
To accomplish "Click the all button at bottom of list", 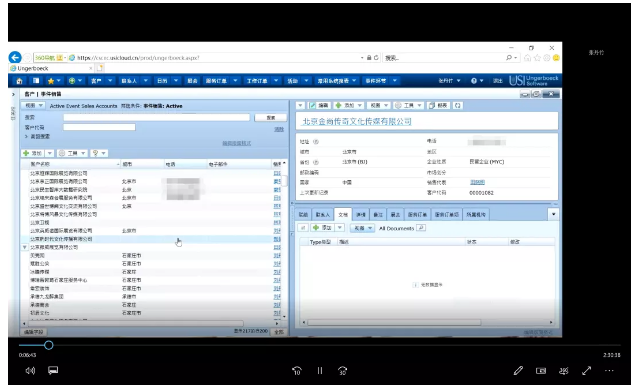I will [279, 332].
